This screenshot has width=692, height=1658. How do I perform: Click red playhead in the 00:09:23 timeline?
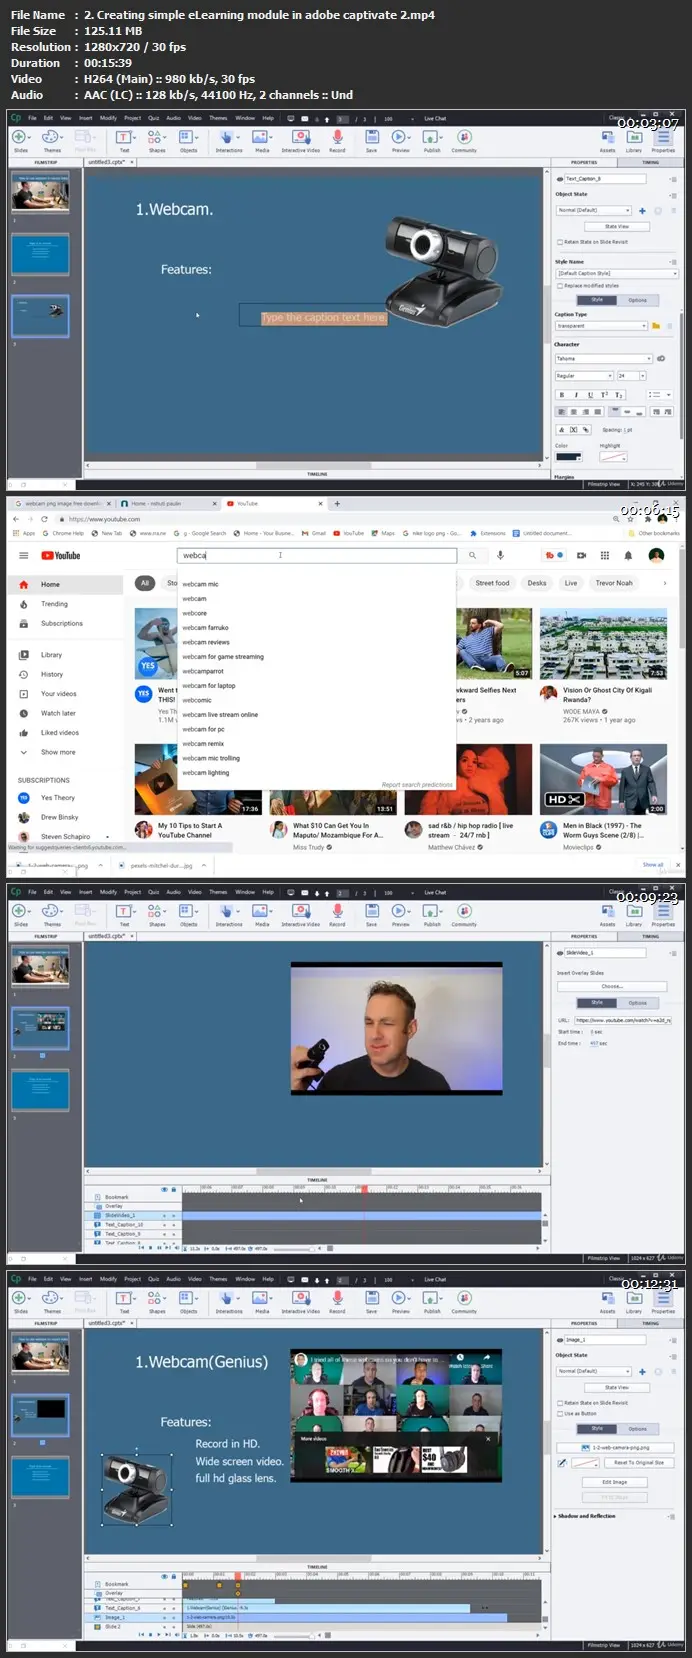tap(364, 1189)
